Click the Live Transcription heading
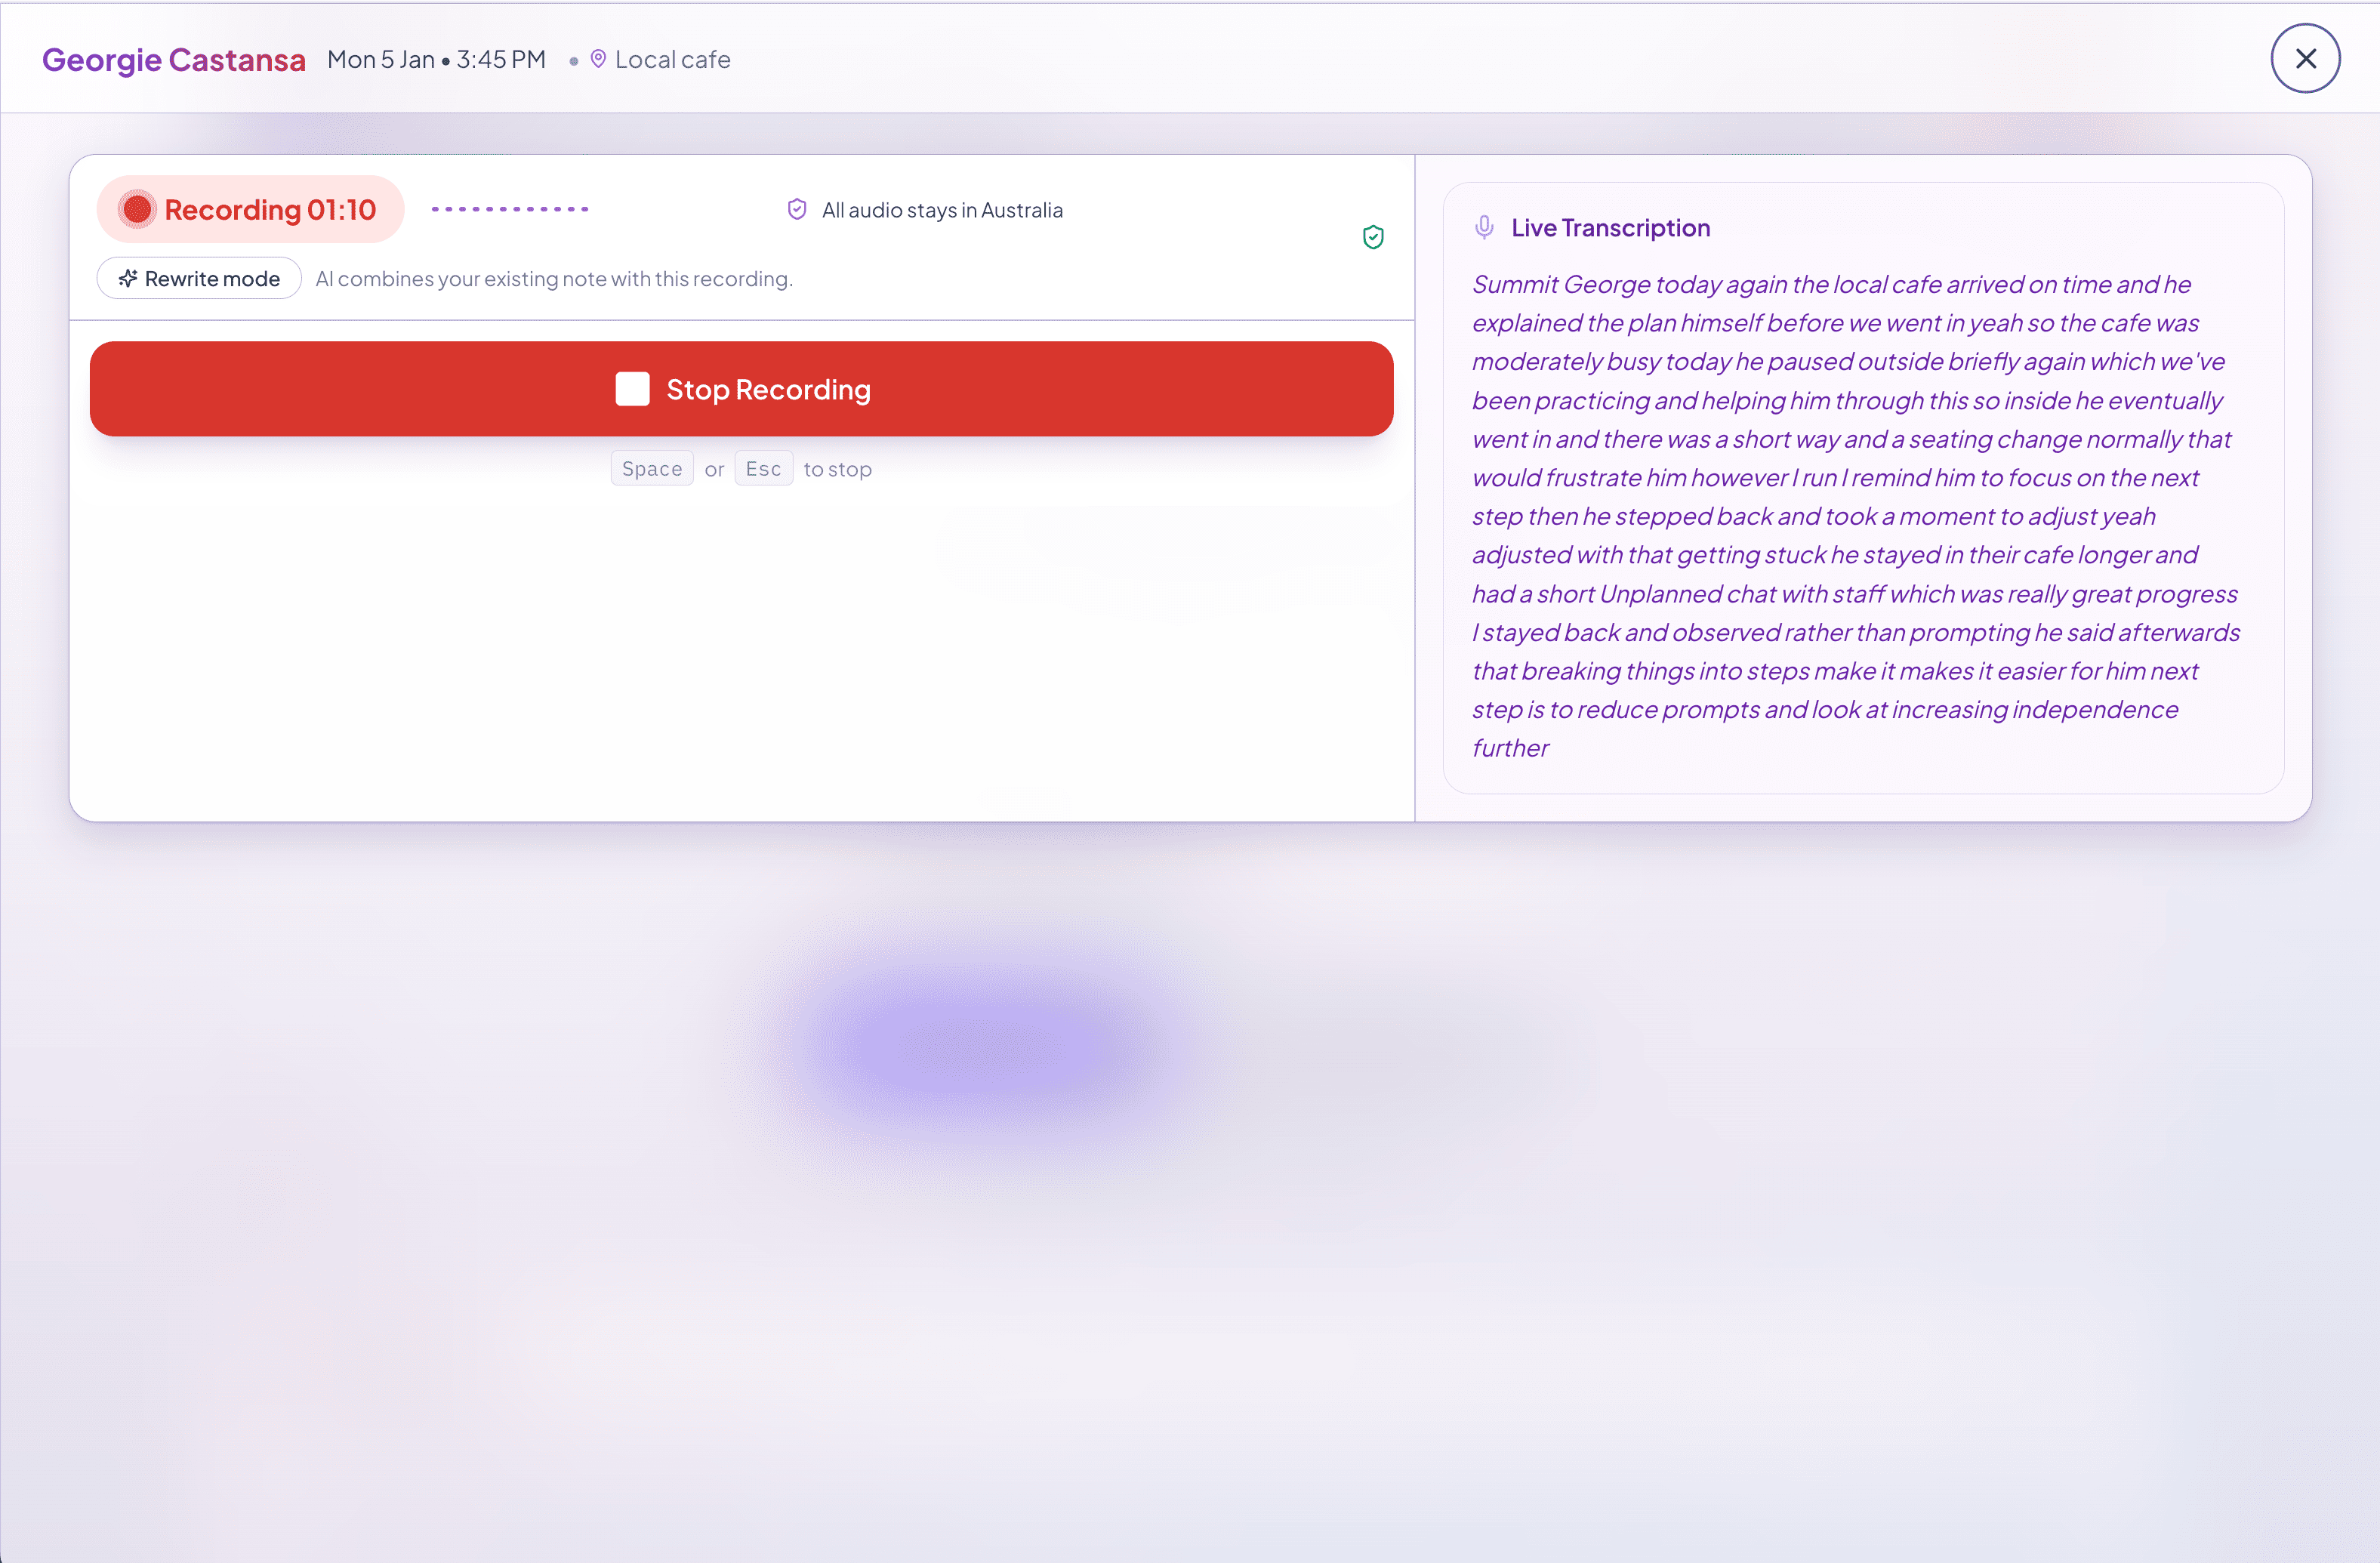 pyautogui.click(x=1610, y=228)
